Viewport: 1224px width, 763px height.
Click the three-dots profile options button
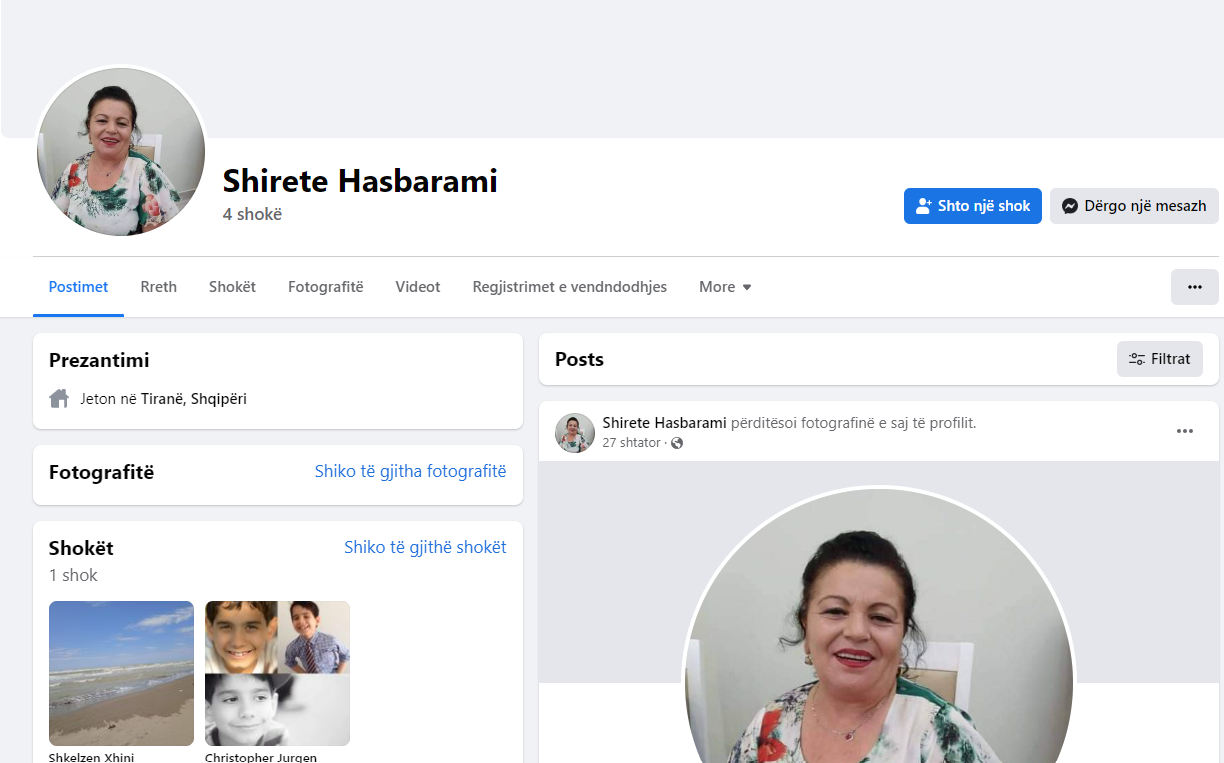(x=1194, y=287)
